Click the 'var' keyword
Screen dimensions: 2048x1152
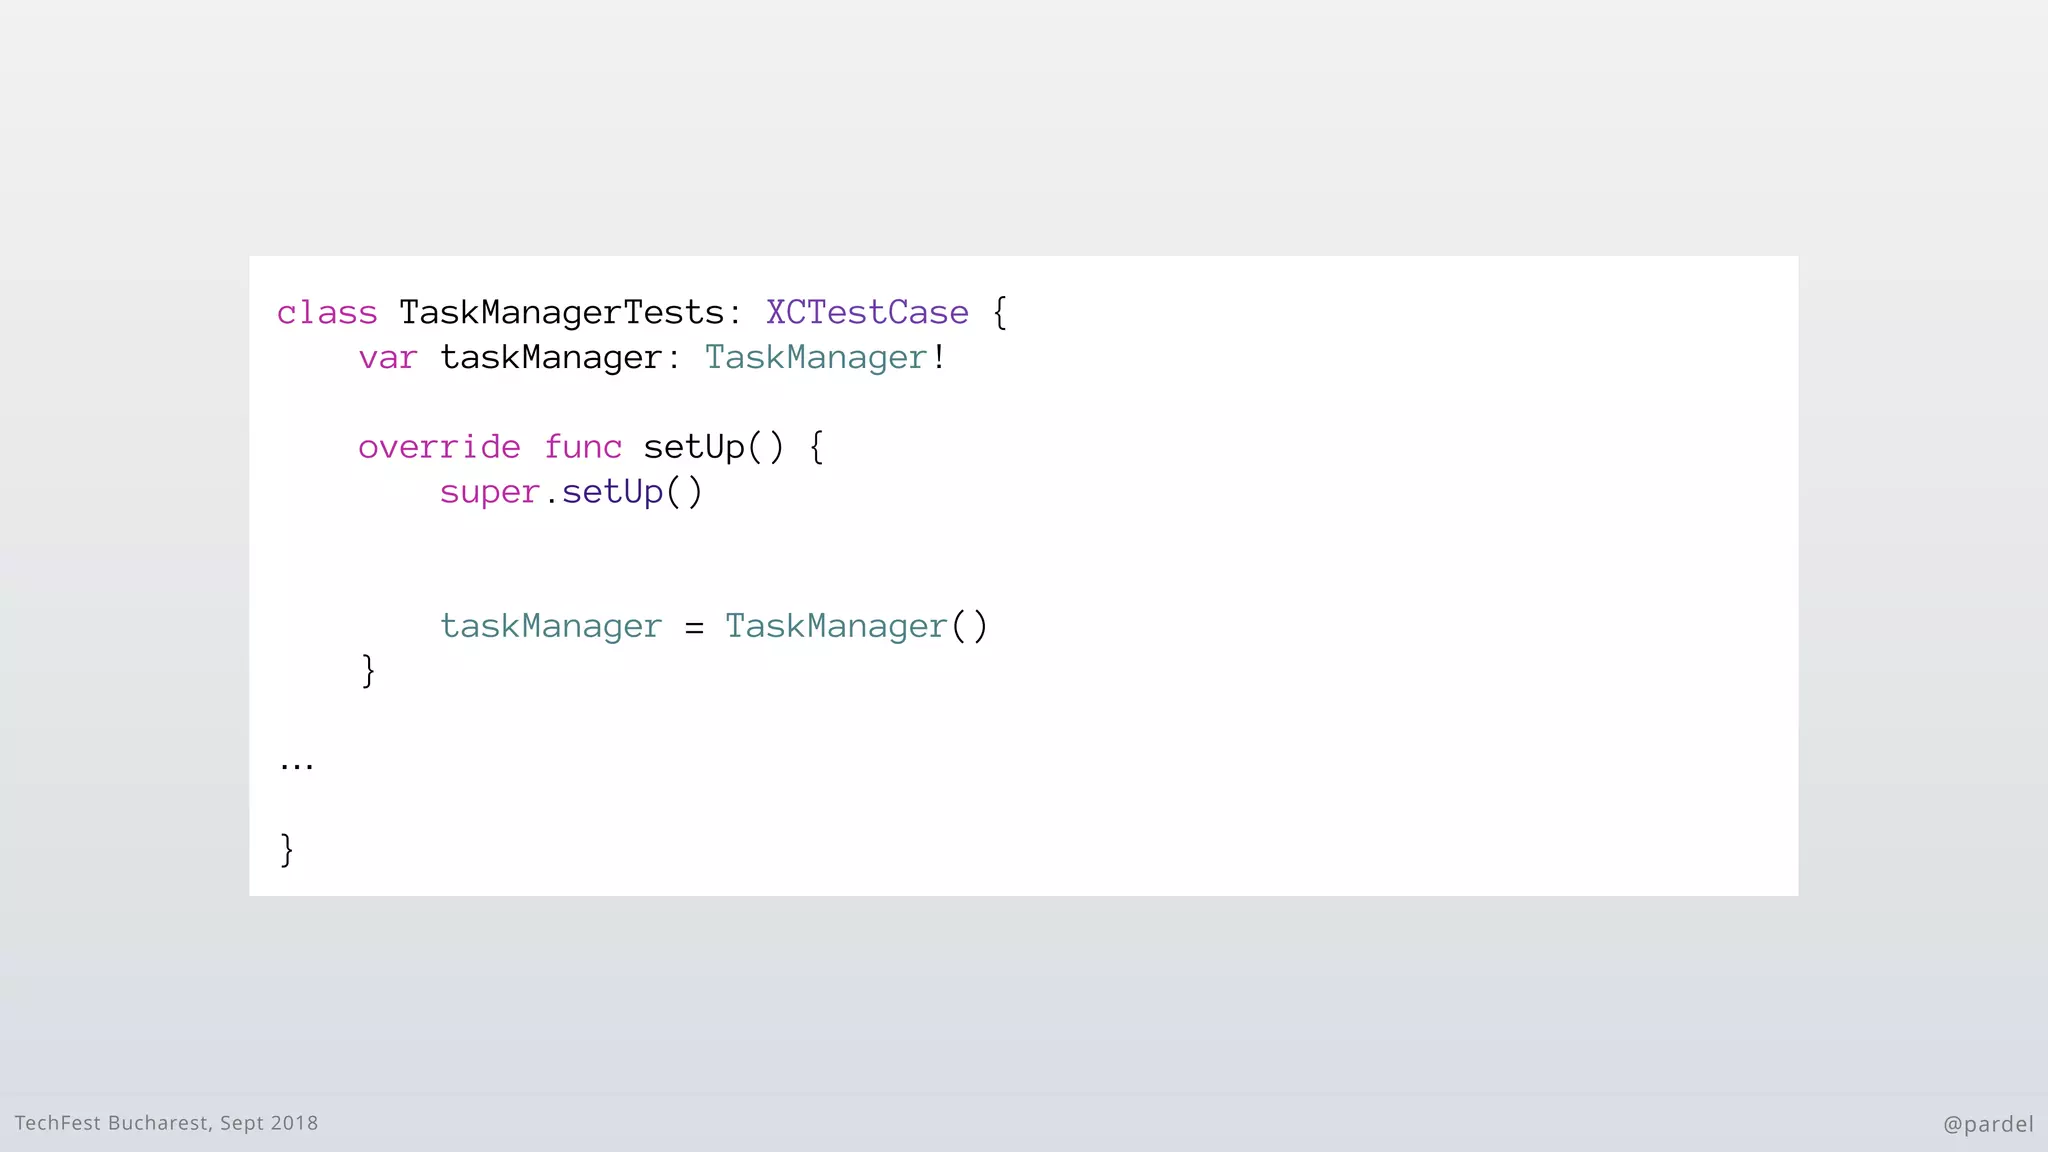point(388,358)
